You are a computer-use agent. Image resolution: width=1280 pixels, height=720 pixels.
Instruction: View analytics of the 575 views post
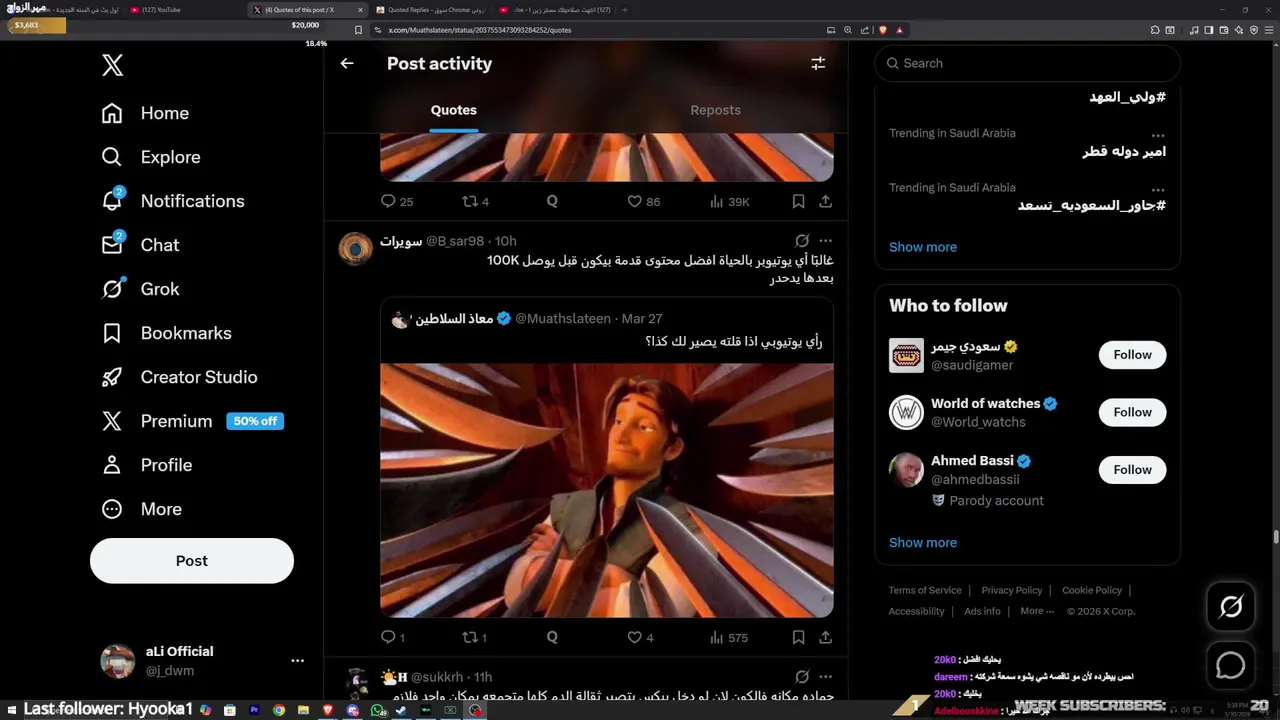click(x=728, y=637)
